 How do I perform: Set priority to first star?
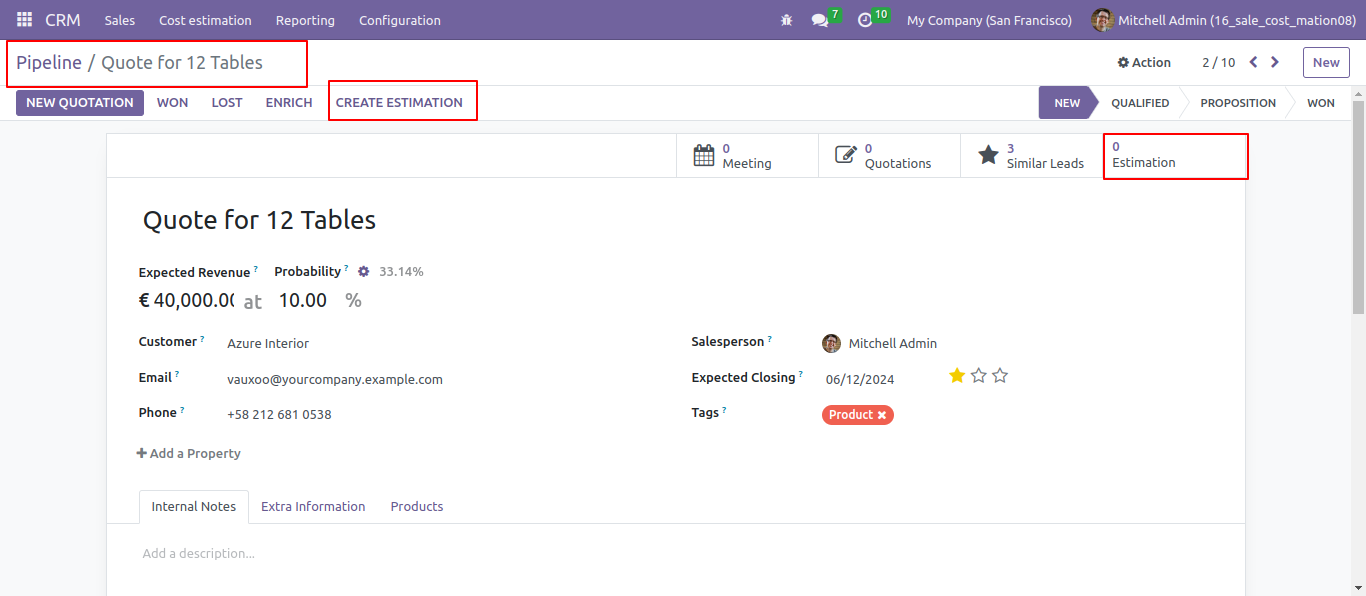click(x=957, y=375)
